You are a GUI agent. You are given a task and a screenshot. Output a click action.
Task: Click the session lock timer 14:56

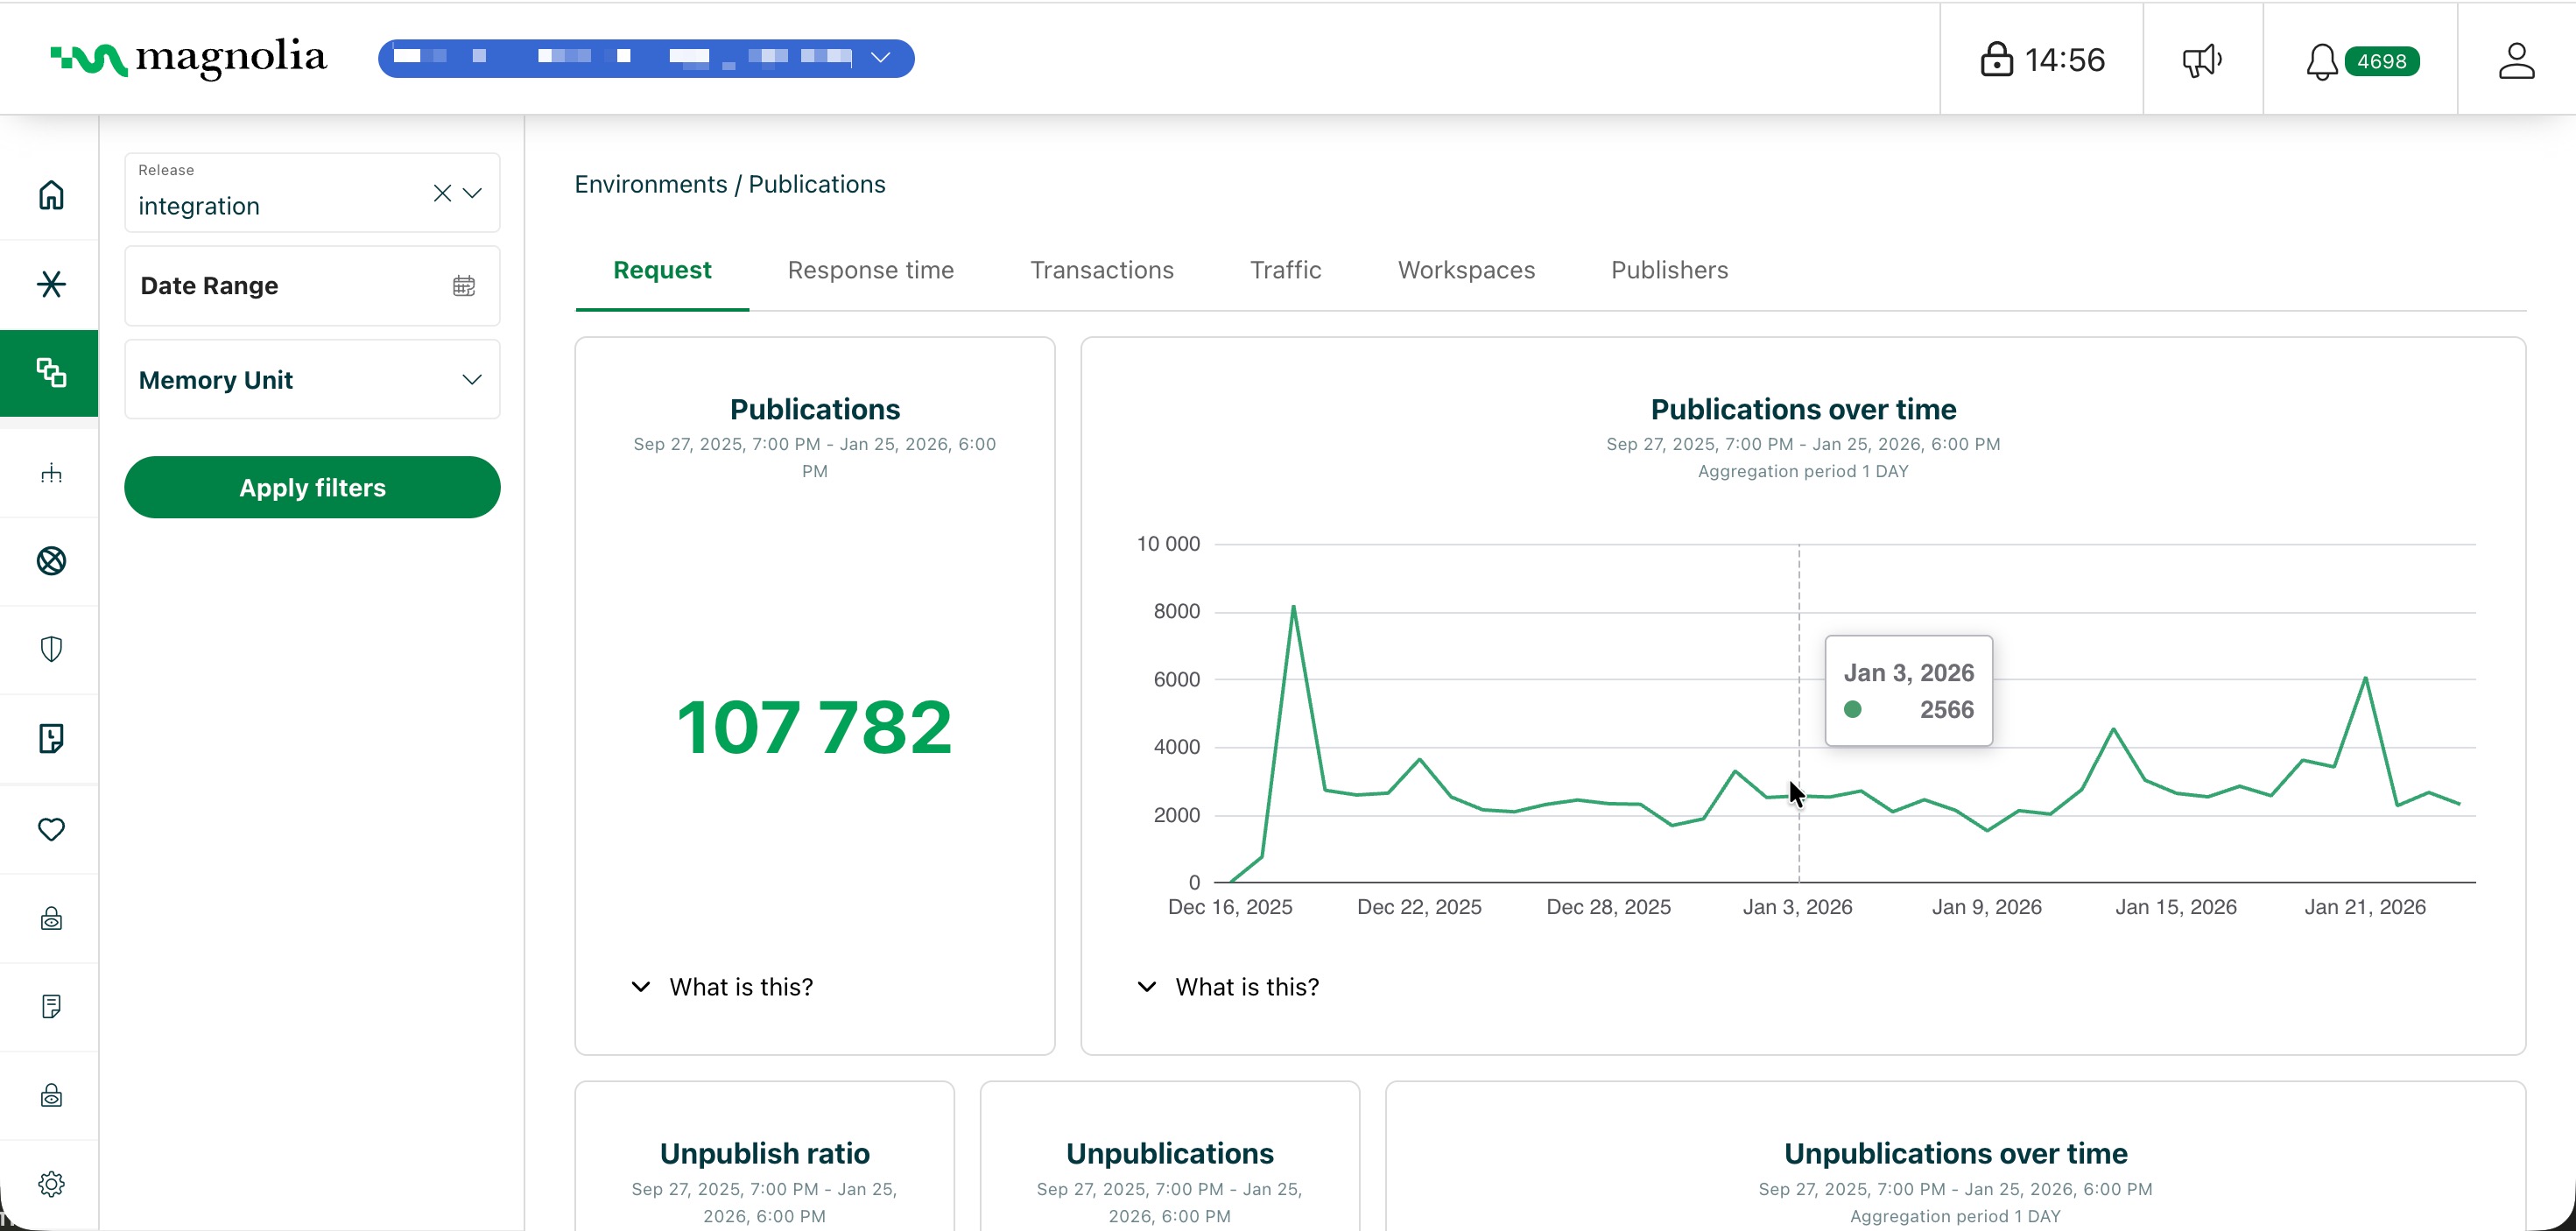[x=2042, y=60]
